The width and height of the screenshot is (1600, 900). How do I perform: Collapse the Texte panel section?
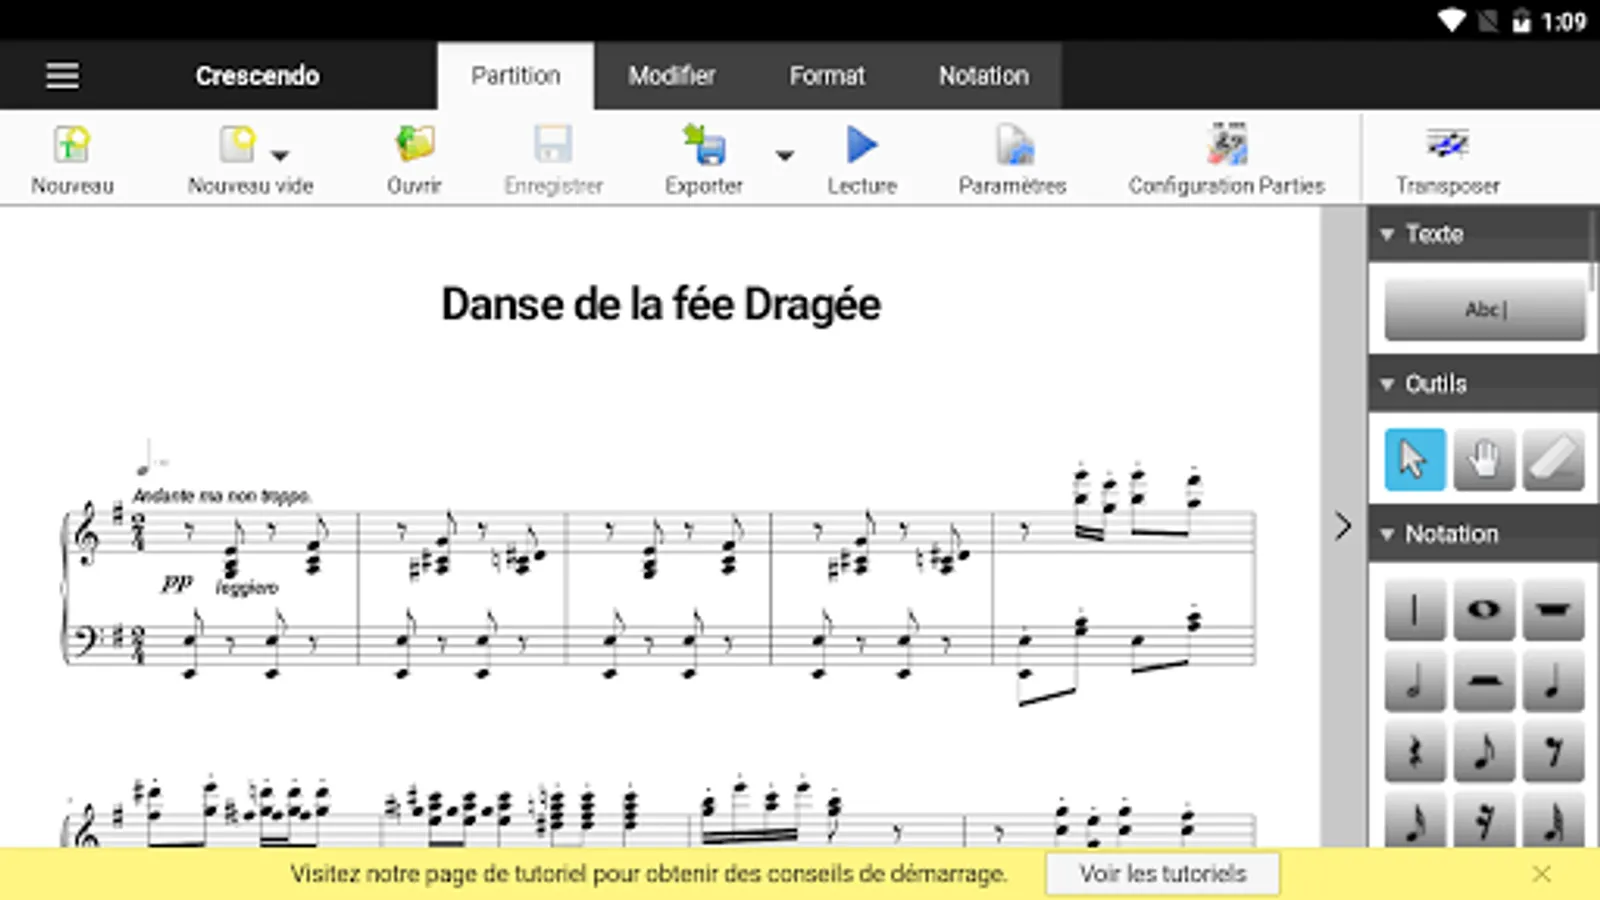[x=1387, y=234]
